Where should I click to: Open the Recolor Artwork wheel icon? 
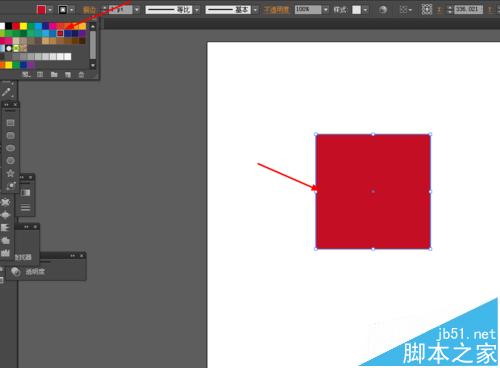click(383, 10)
